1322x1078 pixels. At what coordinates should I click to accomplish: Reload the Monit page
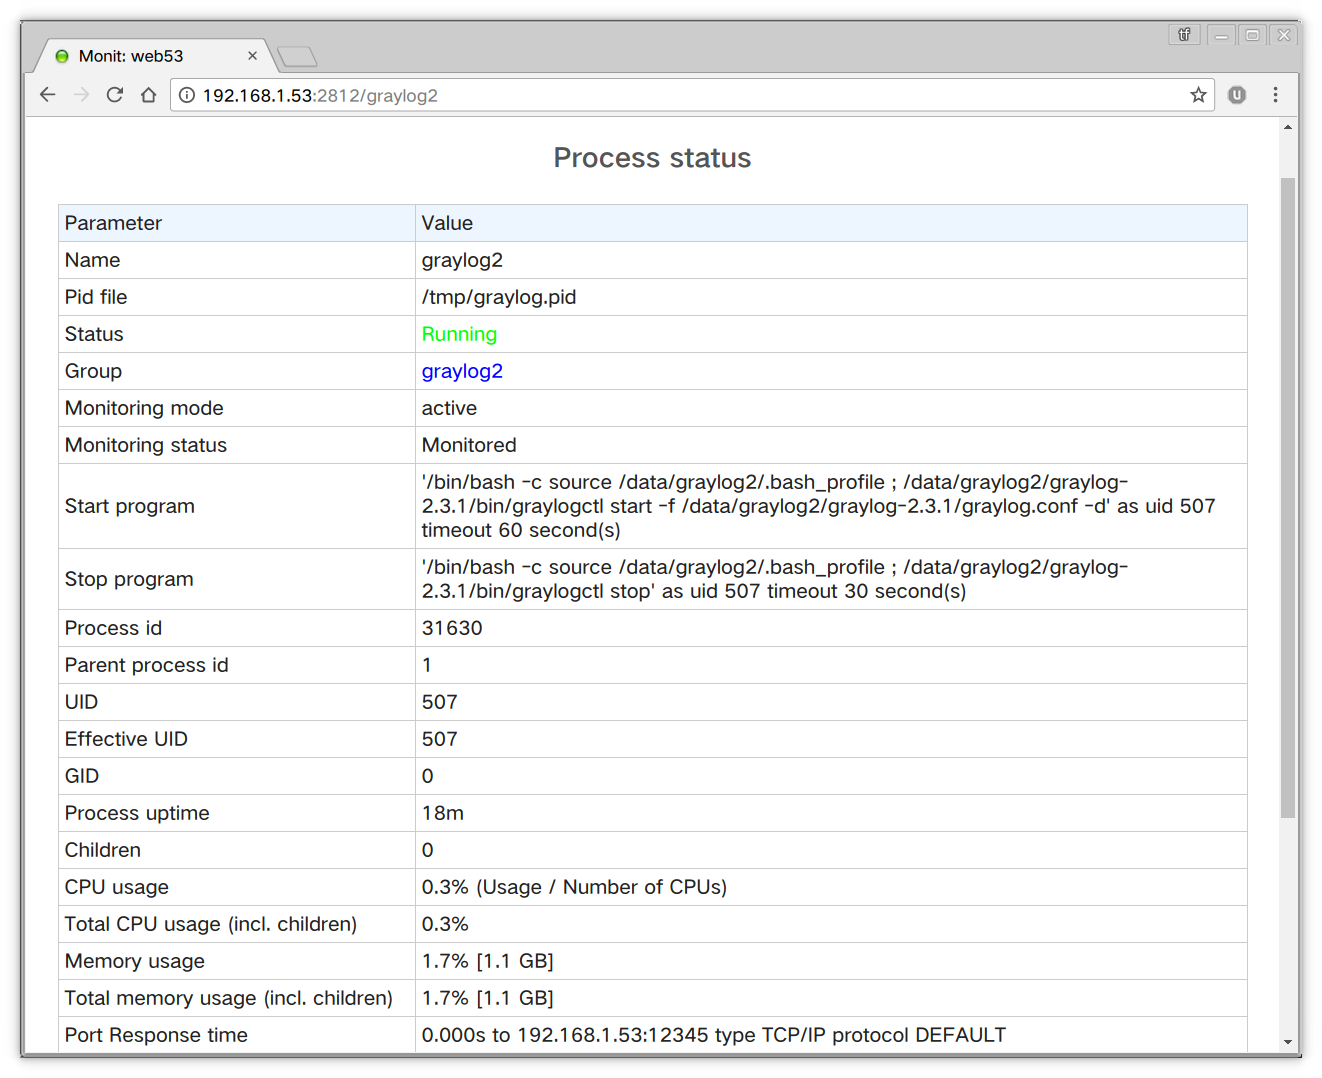pyautogui.click(x=115, y=95)
